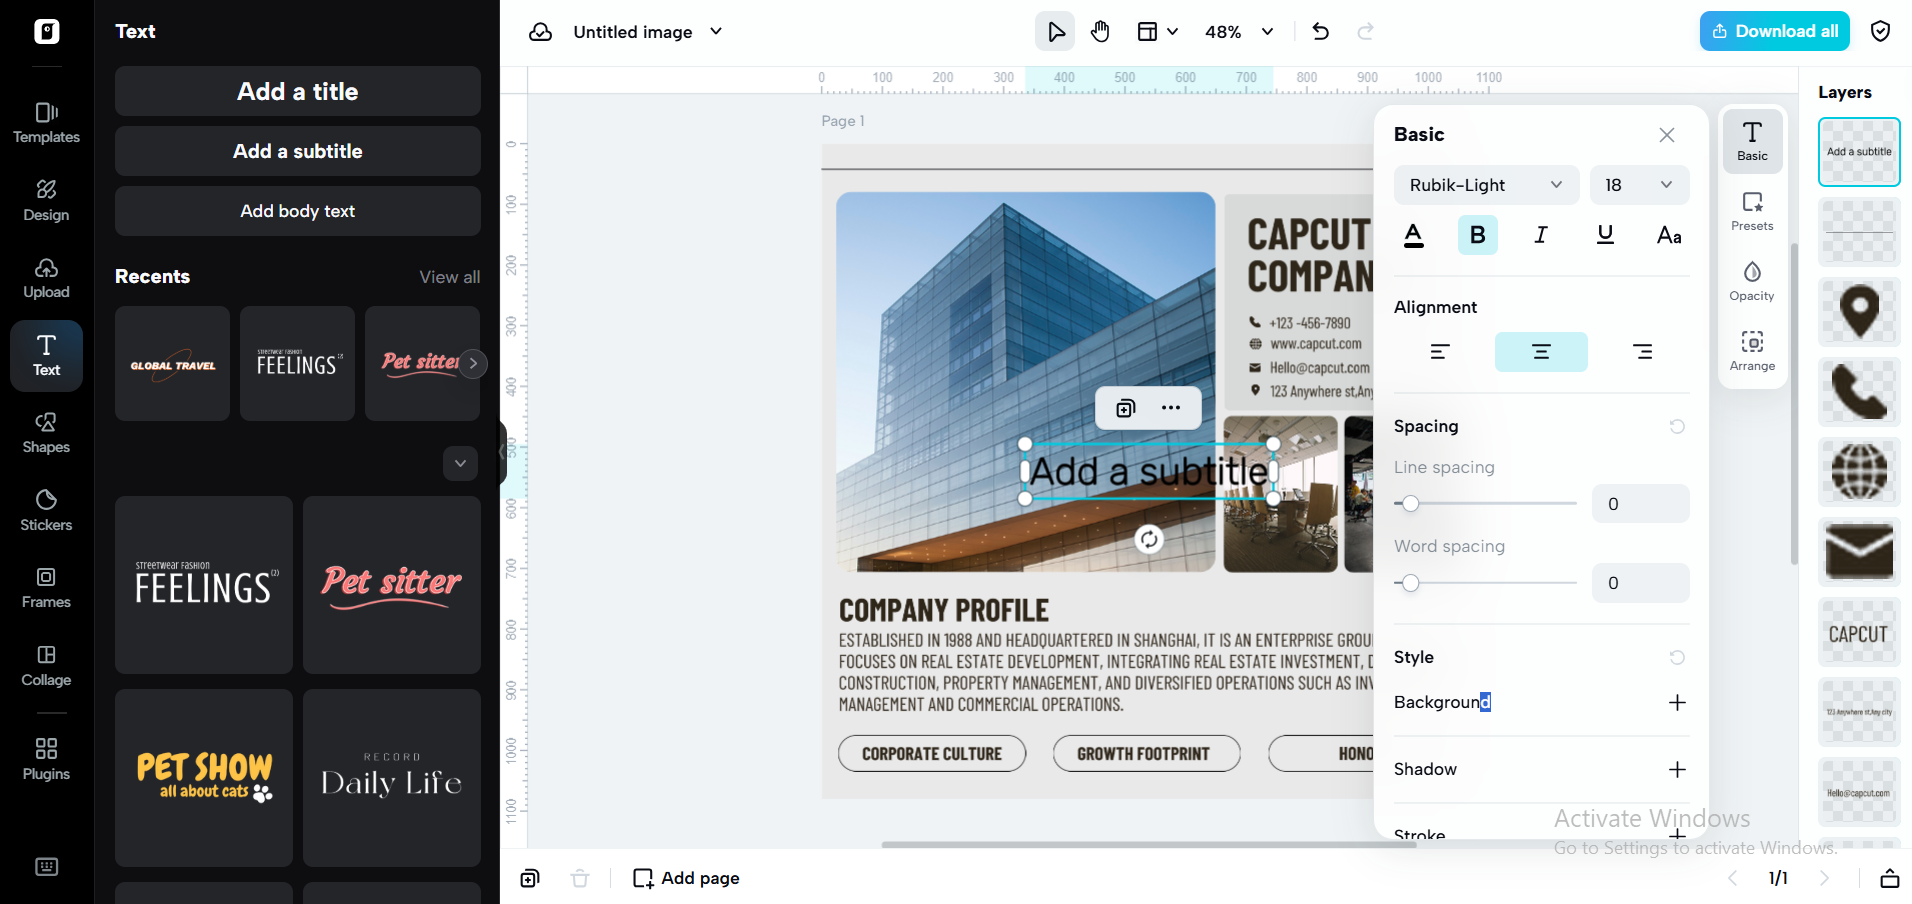1912x904 pixels.
Task: Toggle bold formatting on the subtitle text
Action: [1477, 235]
